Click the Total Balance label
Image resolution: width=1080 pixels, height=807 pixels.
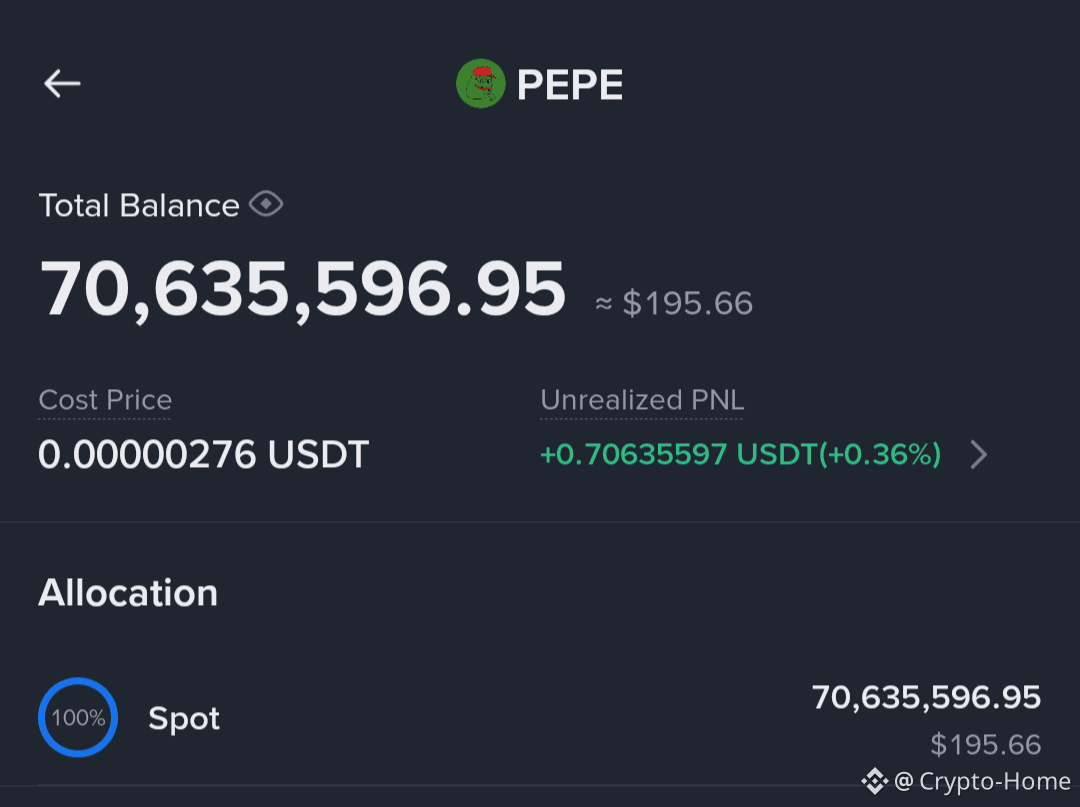click(x=139, y=205)
